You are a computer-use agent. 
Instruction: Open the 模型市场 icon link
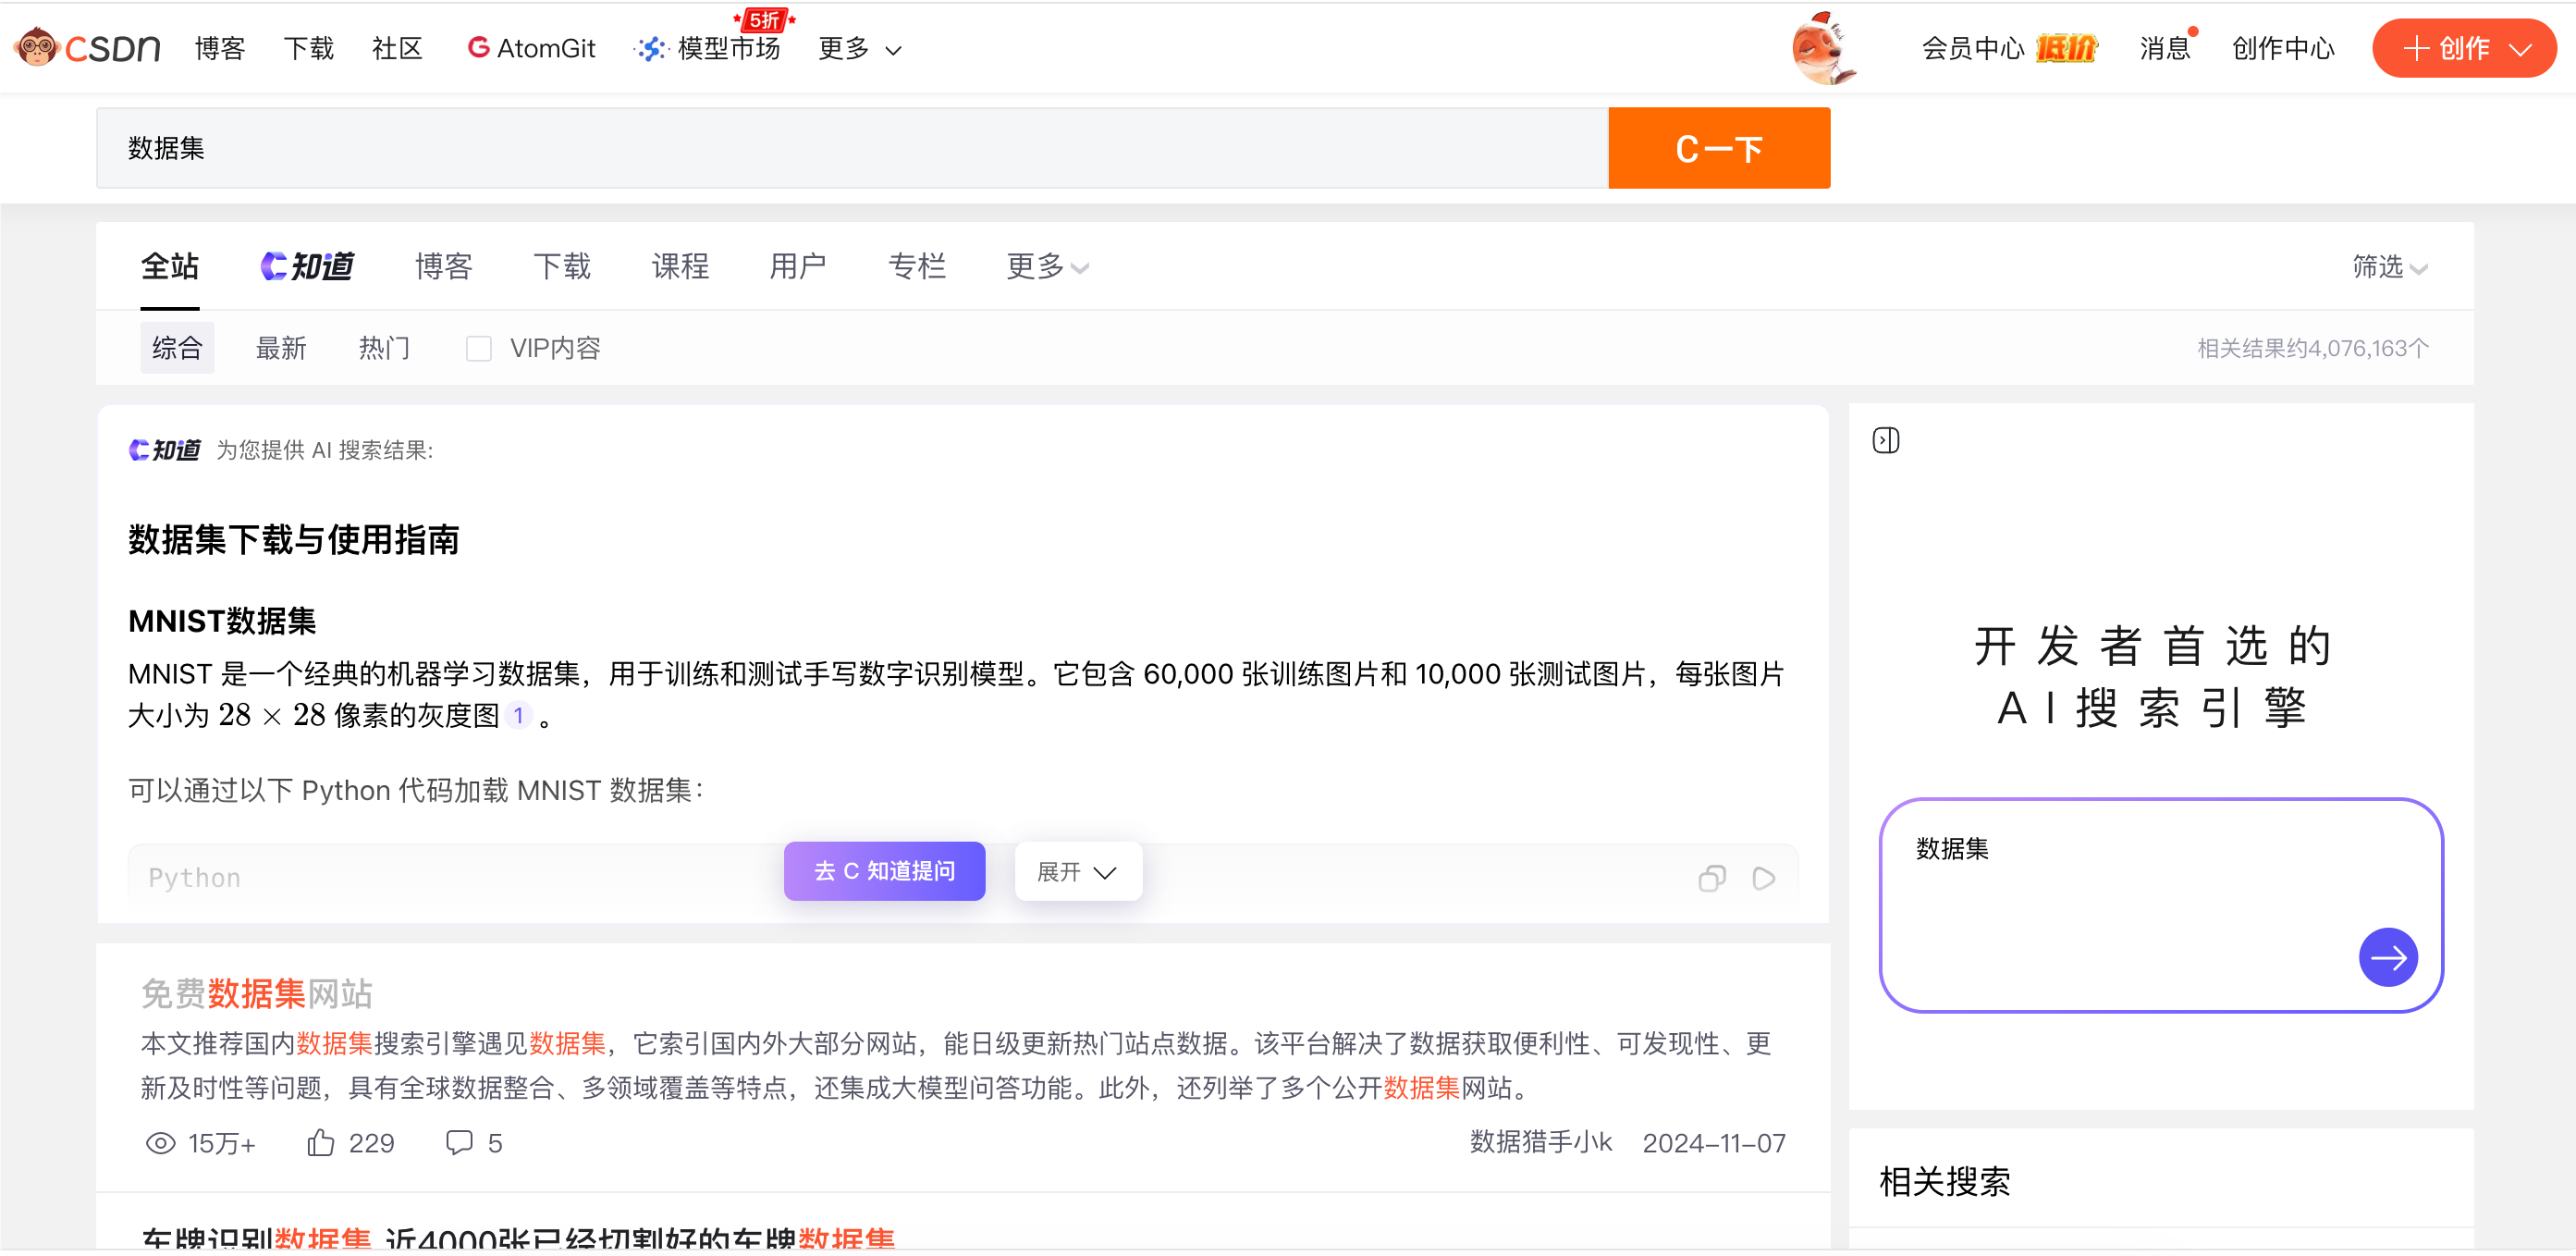coord(651,48)
